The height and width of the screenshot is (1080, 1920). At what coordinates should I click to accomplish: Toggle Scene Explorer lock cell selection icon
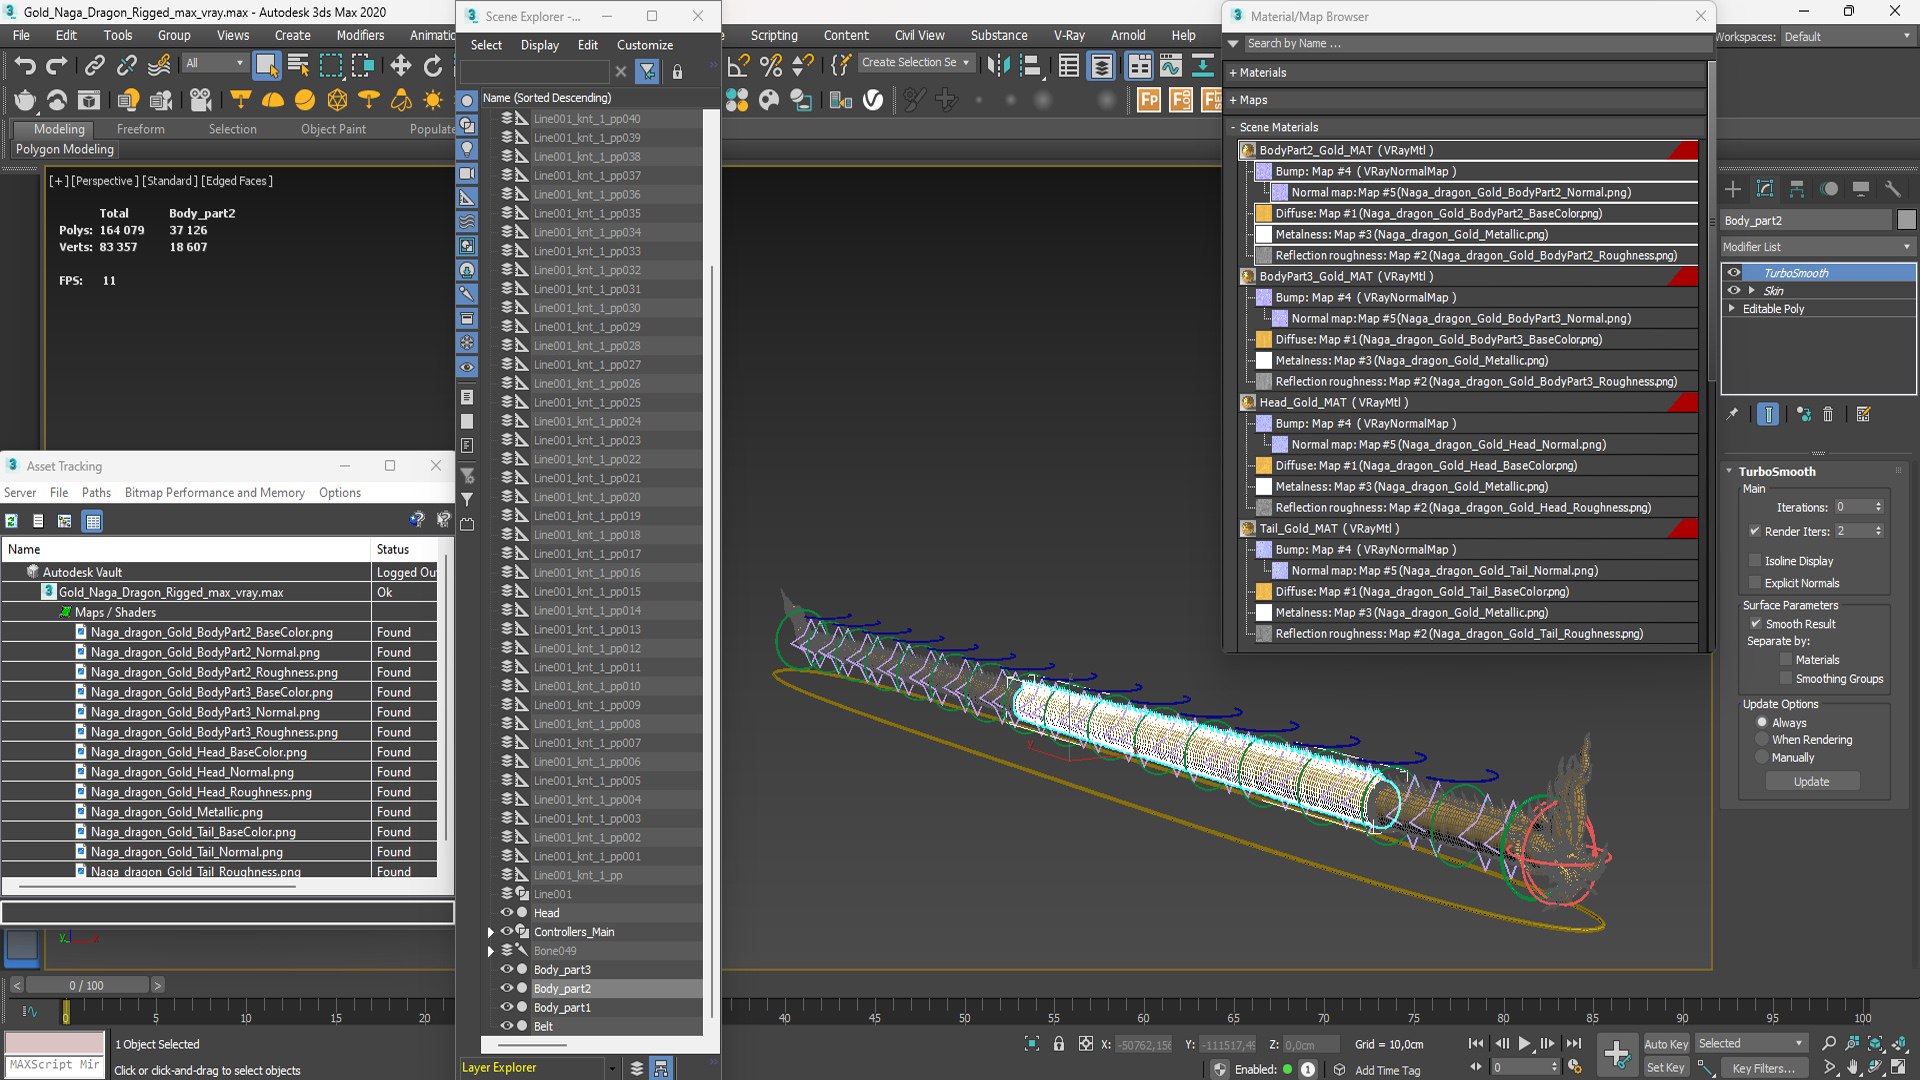tap(677, 72)
